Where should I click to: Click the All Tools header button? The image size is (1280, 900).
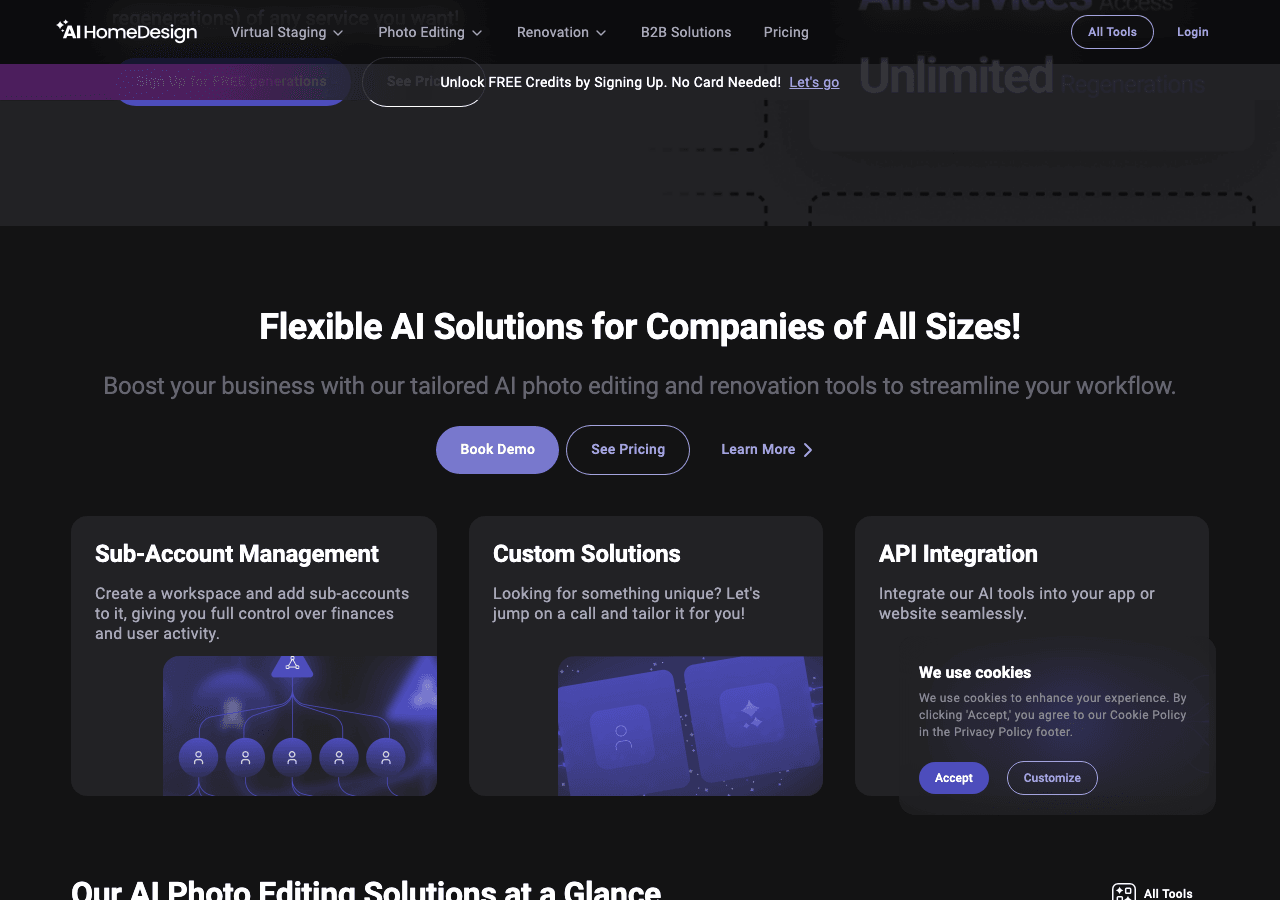(x=1112, y=32)
